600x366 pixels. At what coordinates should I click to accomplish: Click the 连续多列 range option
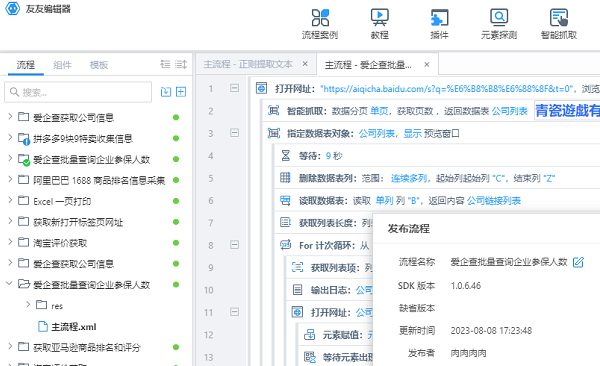[x=409, y=178]
